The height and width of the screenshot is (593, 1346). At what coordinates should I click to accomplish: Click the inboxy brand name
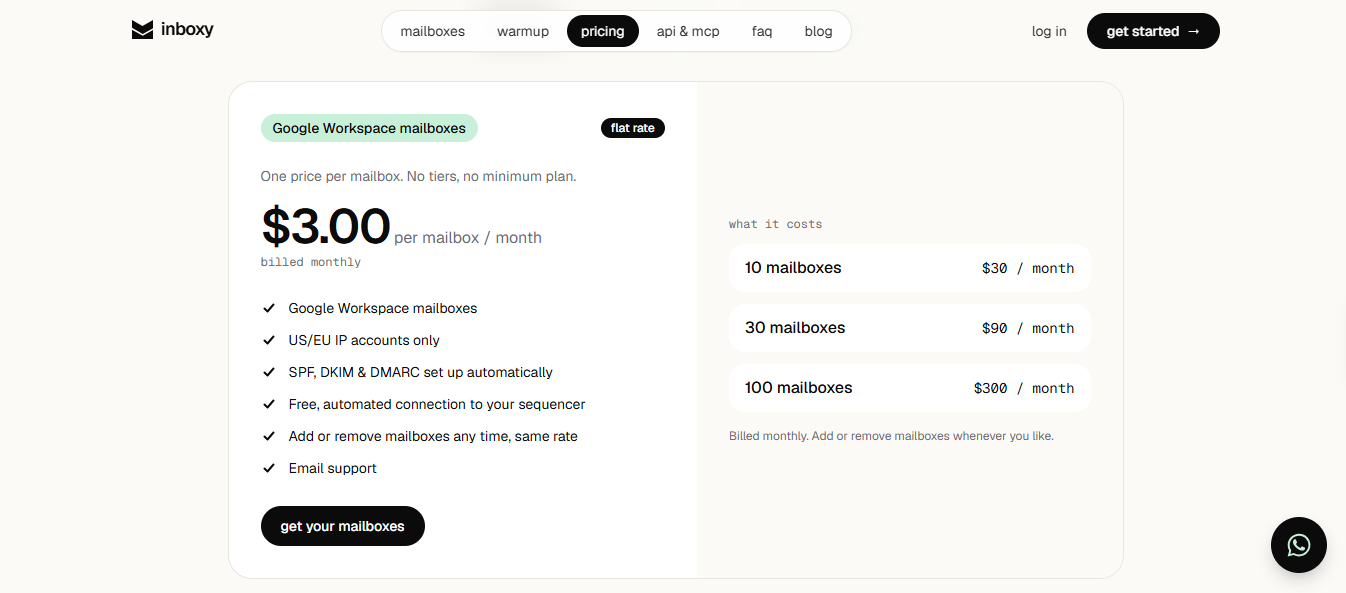tap(187, 30)
